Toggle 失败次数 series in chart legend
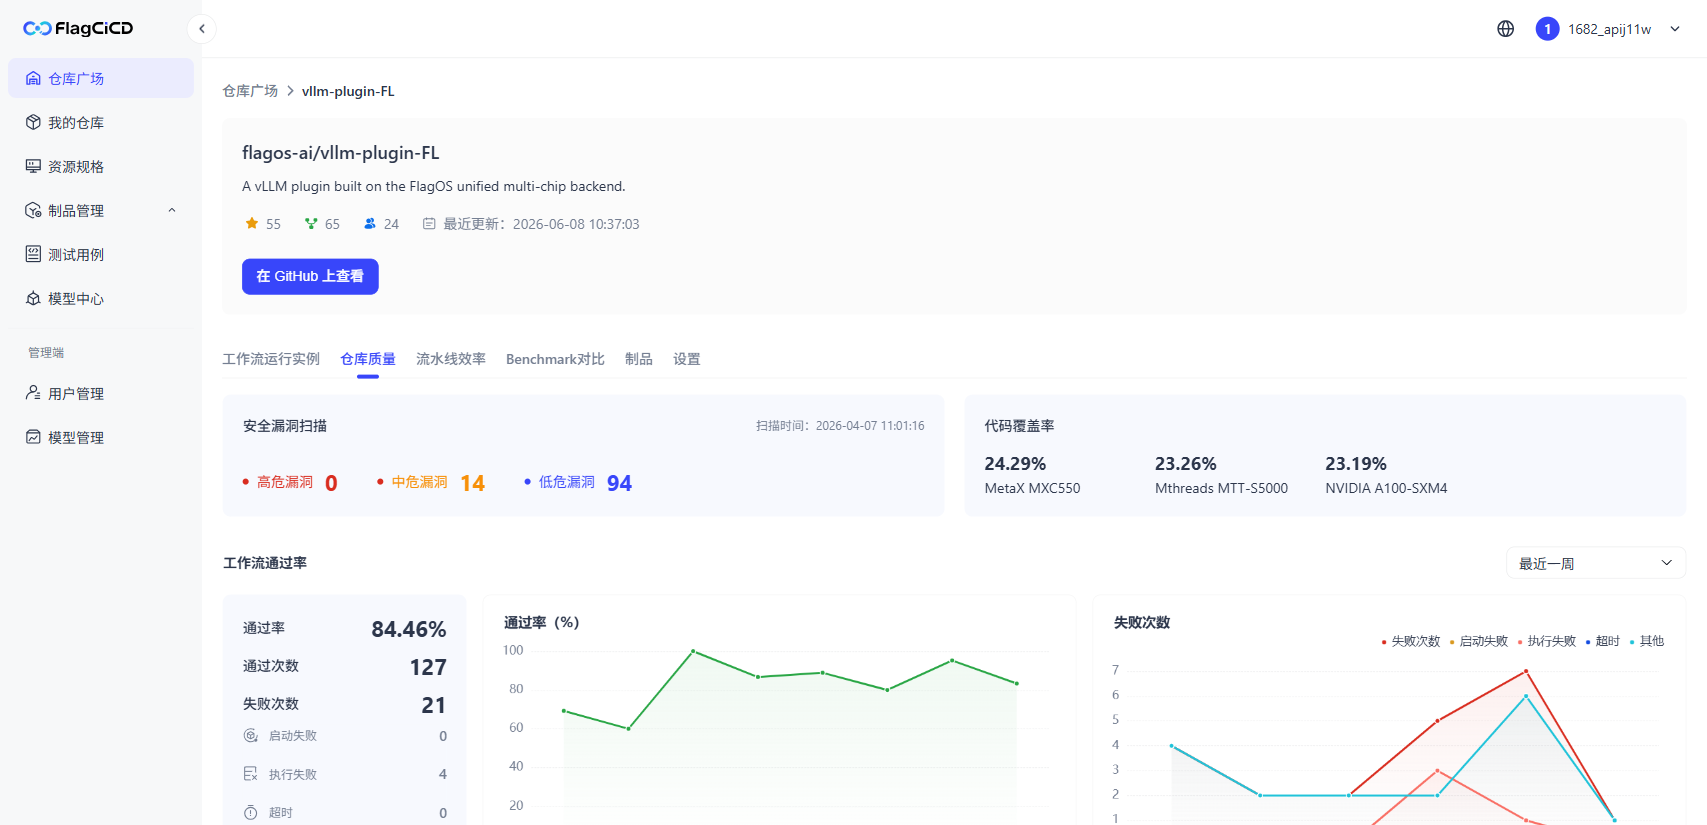This screenshot has height=825, width=1707. [x=1411, y=642]
